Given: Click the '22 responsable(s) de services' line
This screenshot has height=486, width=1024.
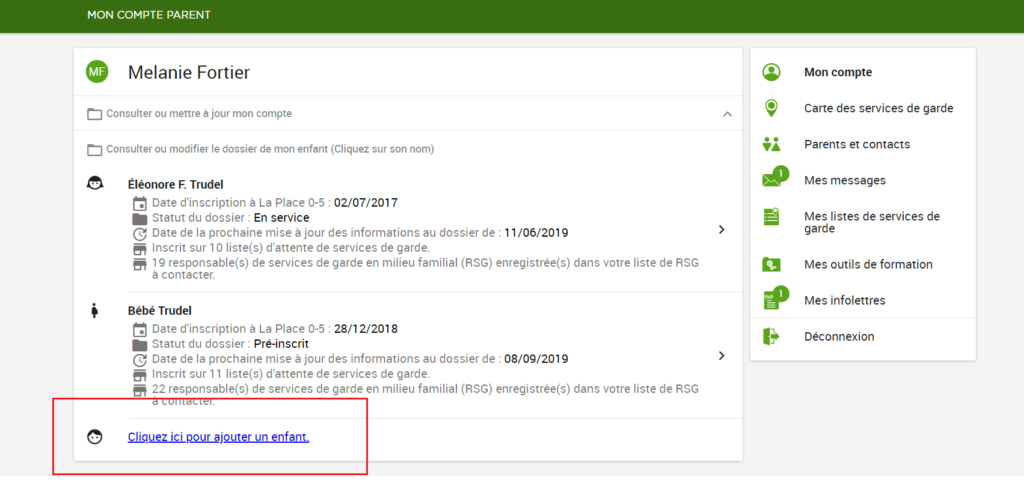Looking at the screenshot, I should [425, 395].
